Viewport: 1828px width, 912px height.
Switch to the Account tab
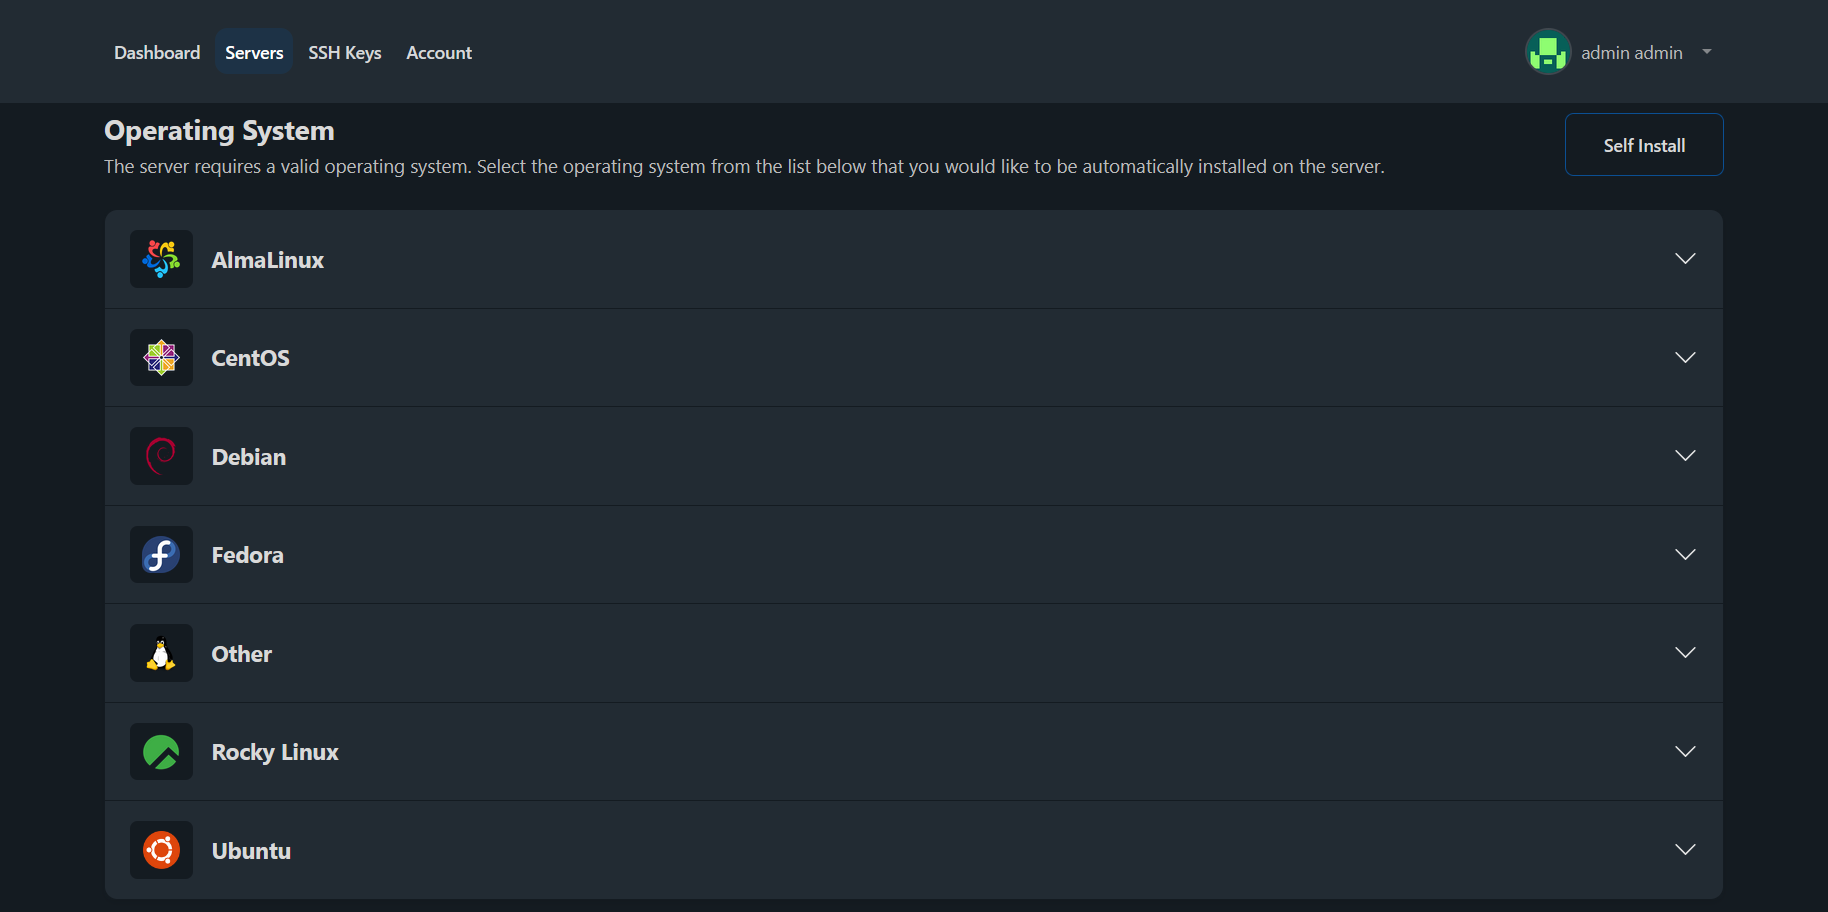439,53
